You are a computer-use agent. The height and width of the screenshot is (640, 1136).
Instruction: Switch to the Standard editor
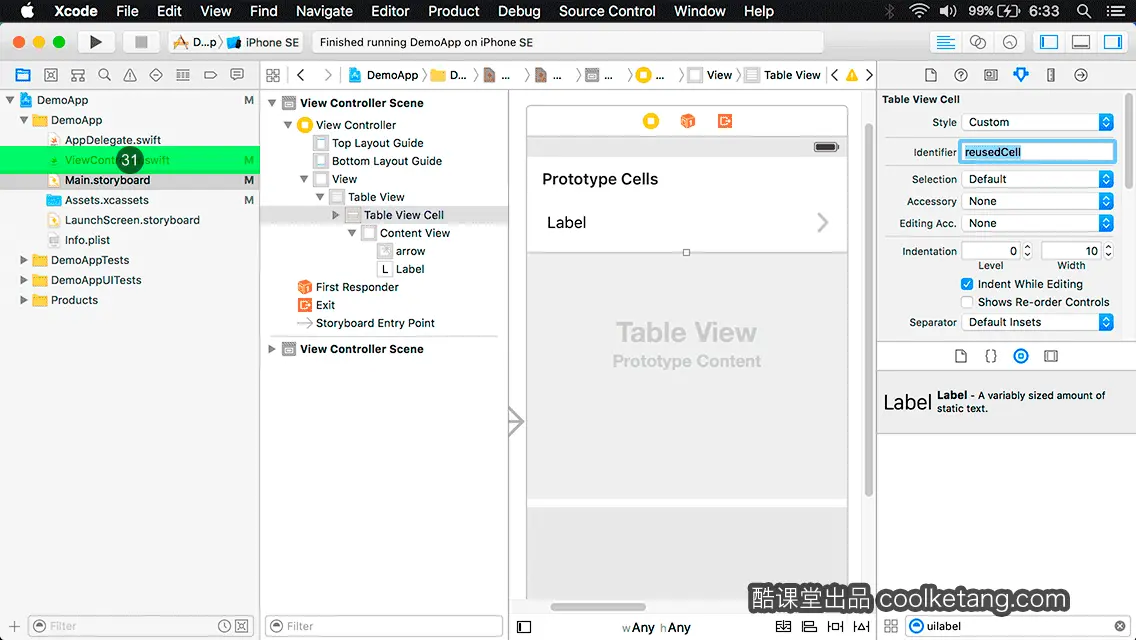pos(945,42)
